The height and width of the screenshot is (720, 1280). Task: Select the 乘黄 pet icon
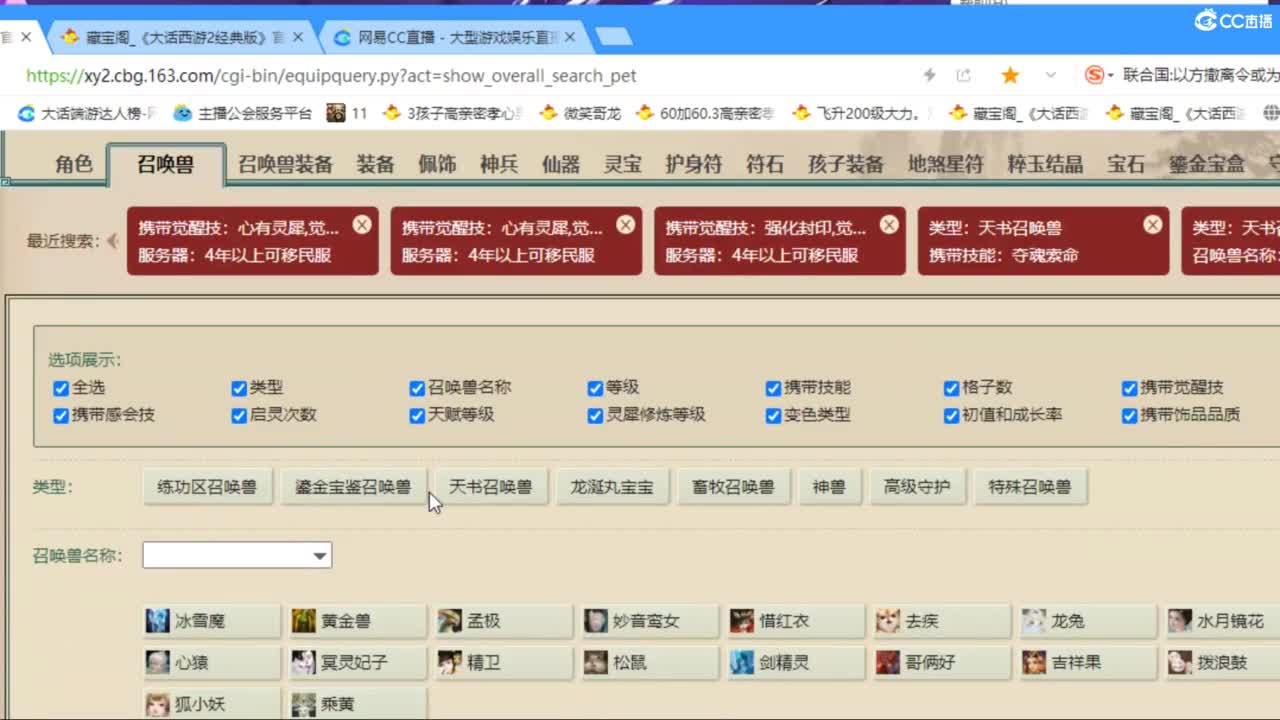click(303, 704)
